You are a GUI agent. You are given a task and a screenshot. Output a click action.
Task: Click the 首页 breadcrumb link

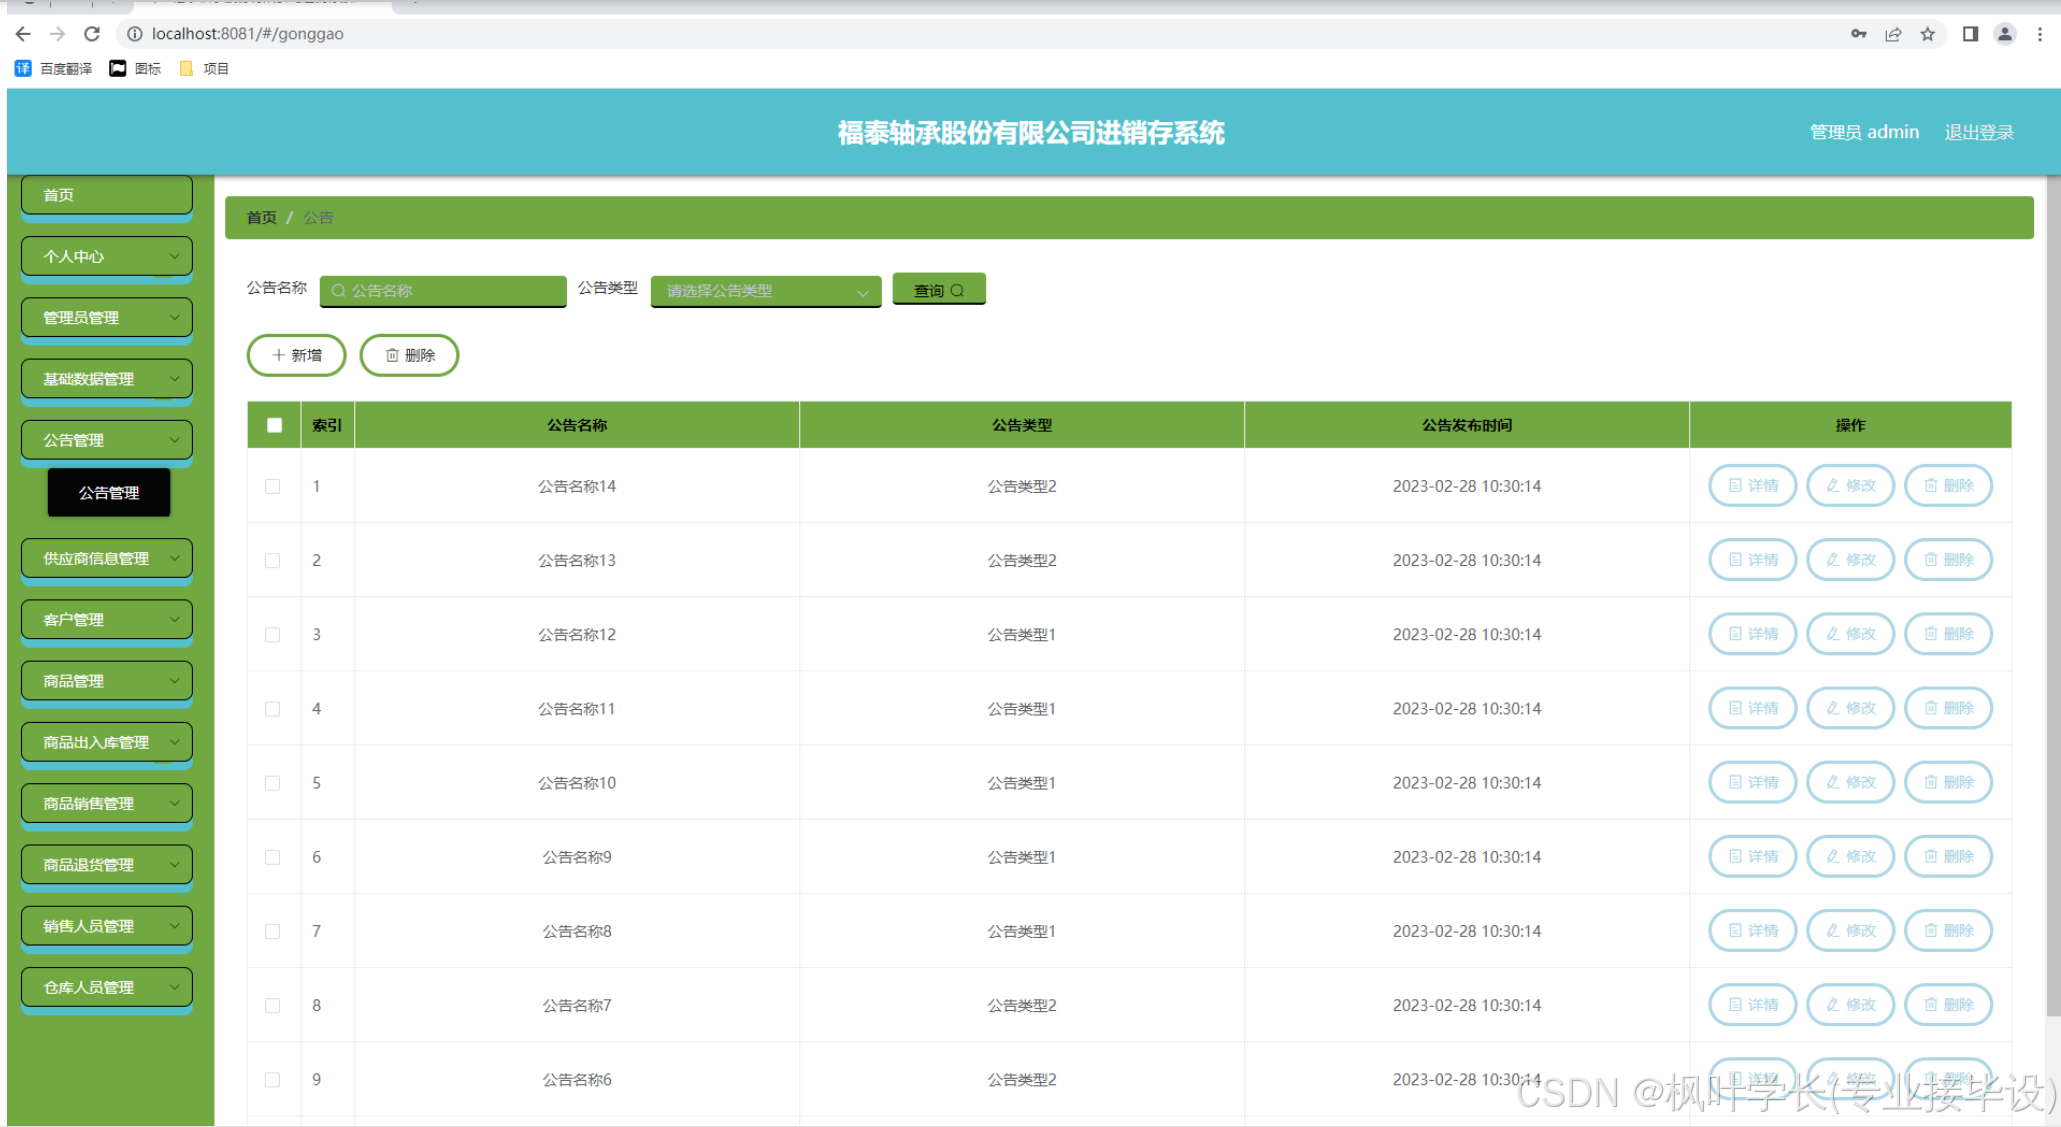coord(261,218)
